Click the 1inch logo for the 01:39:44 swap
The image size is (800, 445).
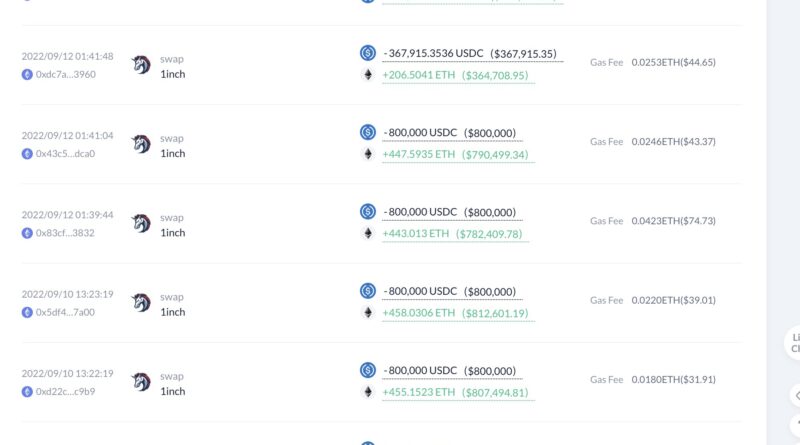pyautogui.click(x=141, y=223)
